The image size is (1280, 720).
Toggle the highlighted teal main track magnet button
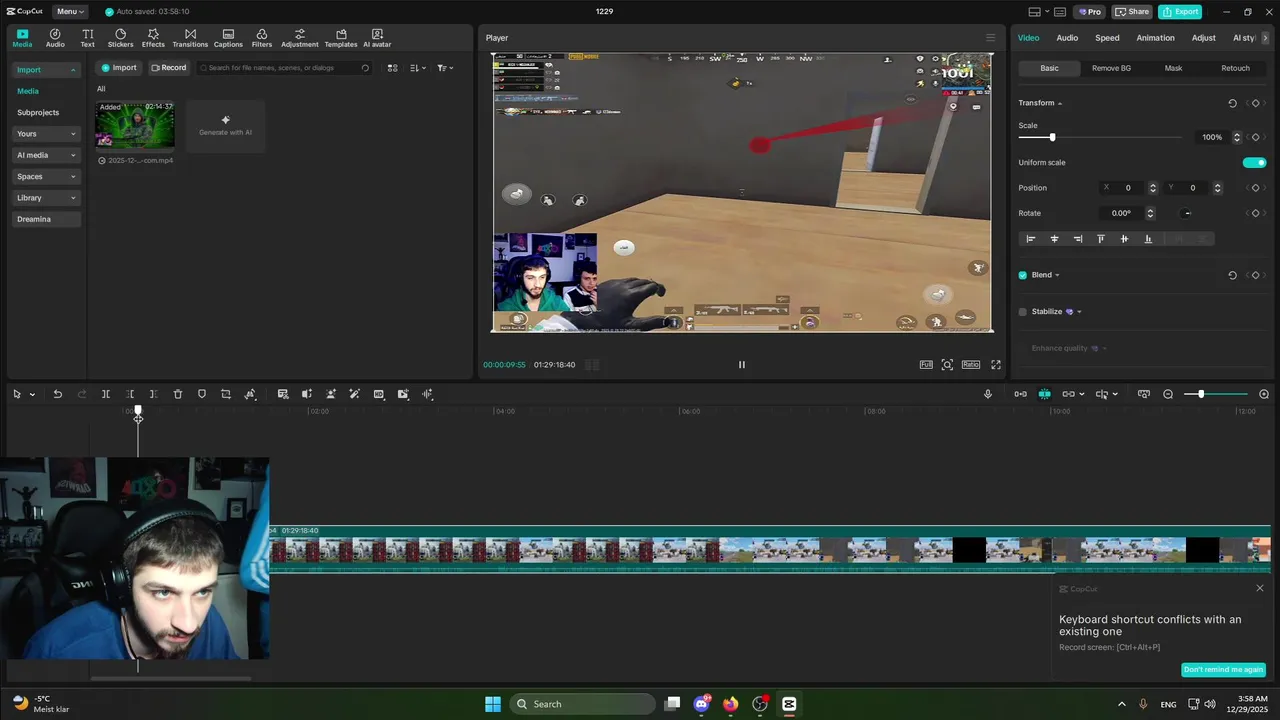[x=1044, y=394]
